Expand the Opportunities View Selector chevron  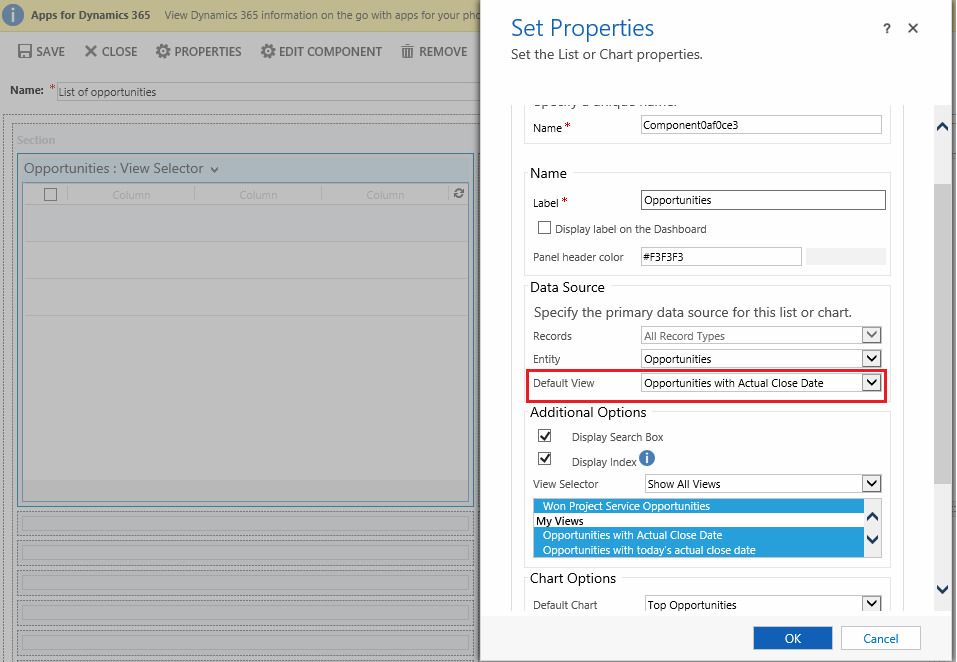coord(214,170)
